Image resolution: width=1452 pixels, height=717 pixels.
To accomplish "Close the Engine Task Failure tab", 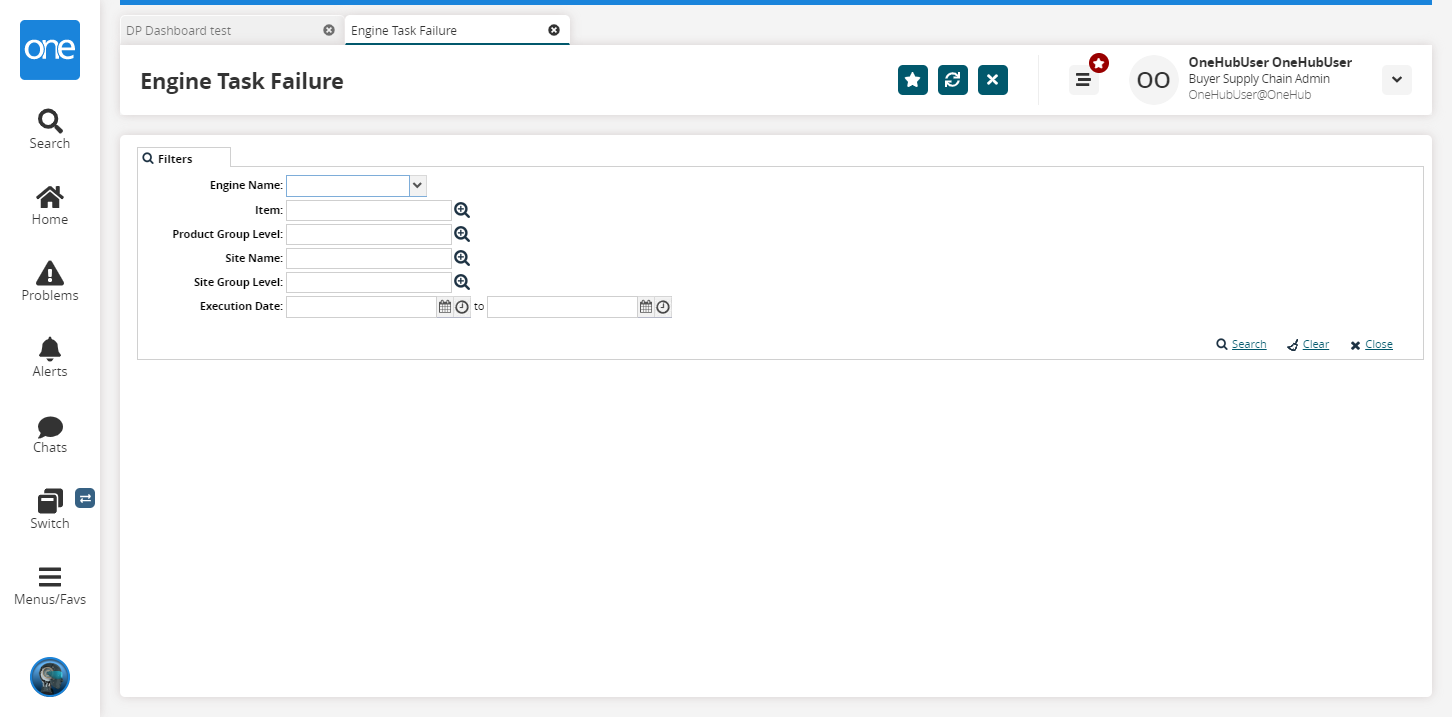I will [554, 30].
